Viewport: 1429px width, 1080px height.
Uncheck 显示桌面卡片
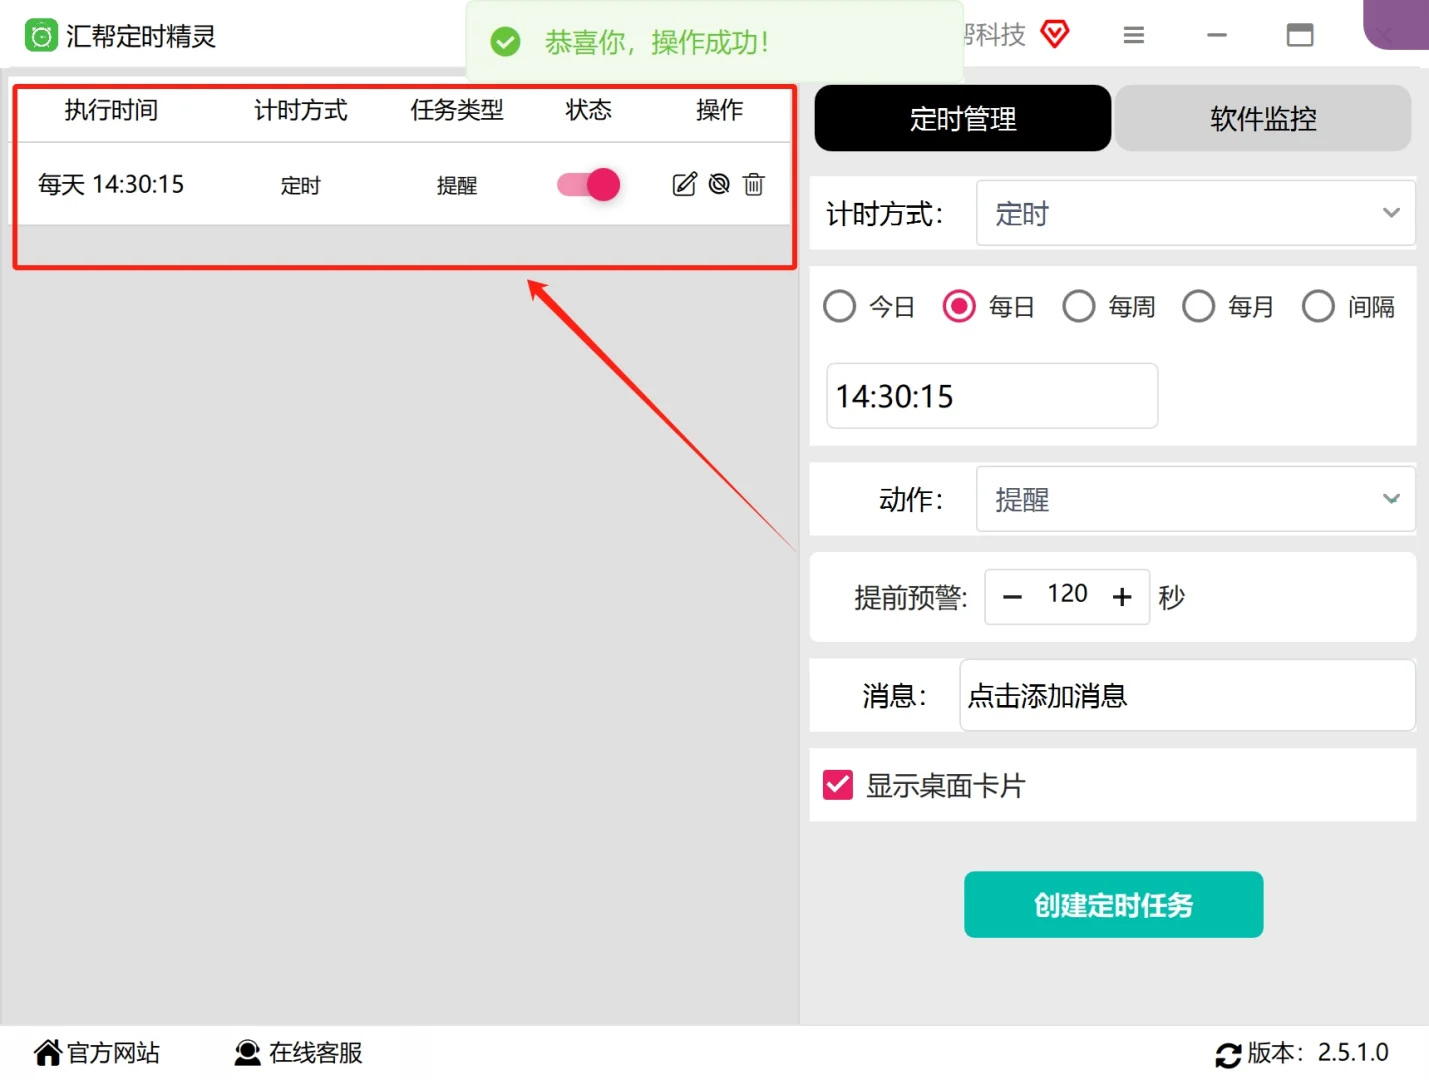(x=837, y=785)
